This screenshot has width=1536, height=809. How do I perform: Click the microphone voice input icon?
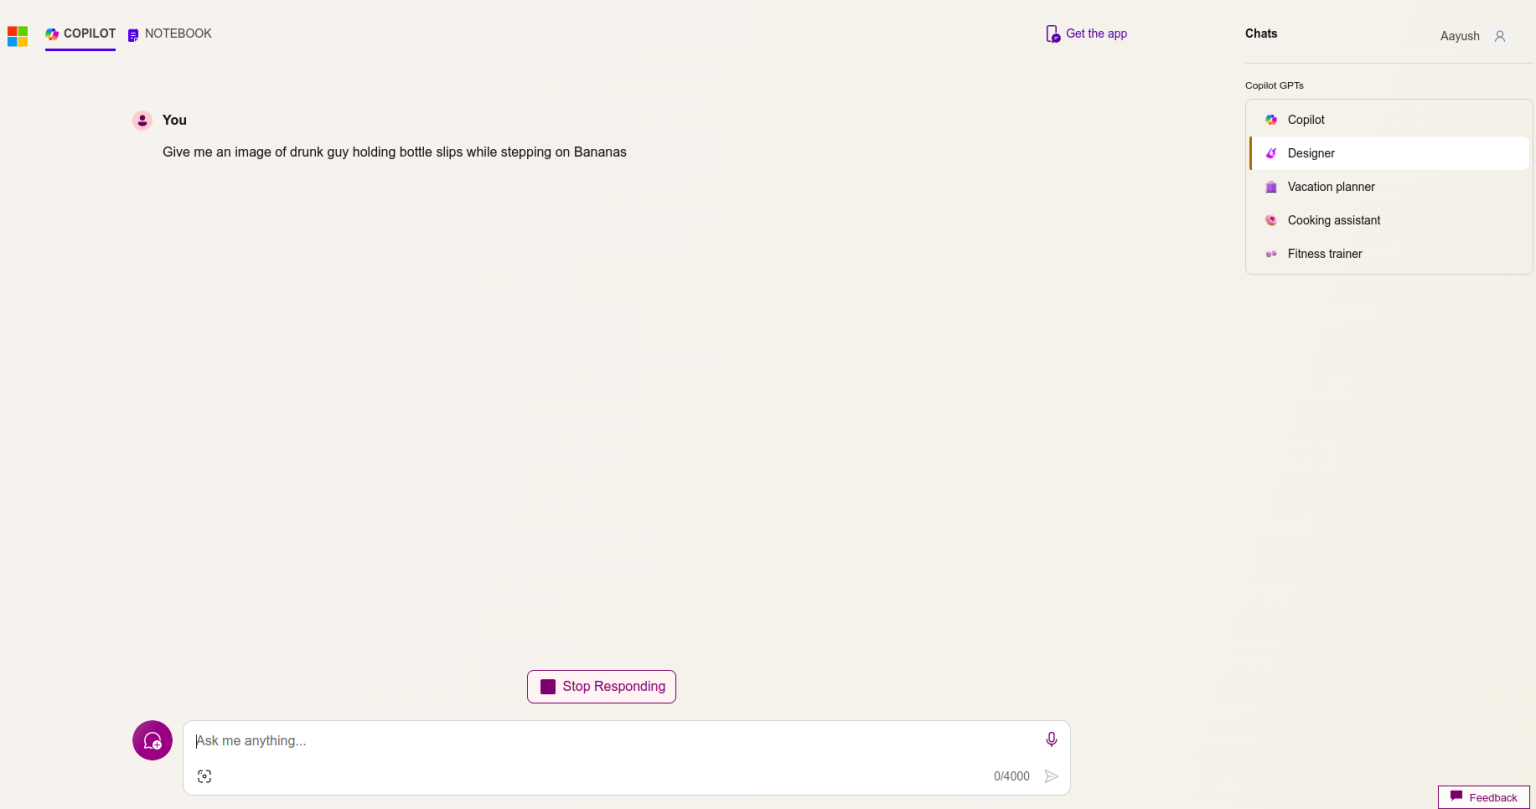point(1051,740)
